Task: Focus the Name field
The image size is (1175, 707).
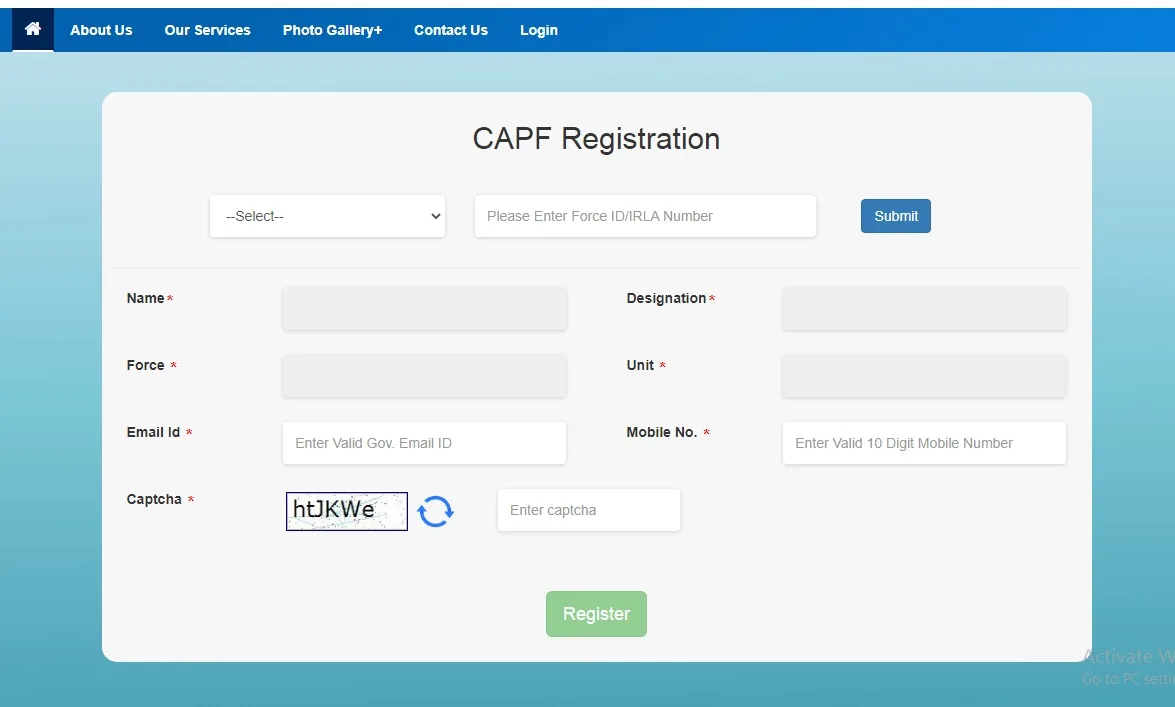Action: pyautogui.click(x=424, y=309)
